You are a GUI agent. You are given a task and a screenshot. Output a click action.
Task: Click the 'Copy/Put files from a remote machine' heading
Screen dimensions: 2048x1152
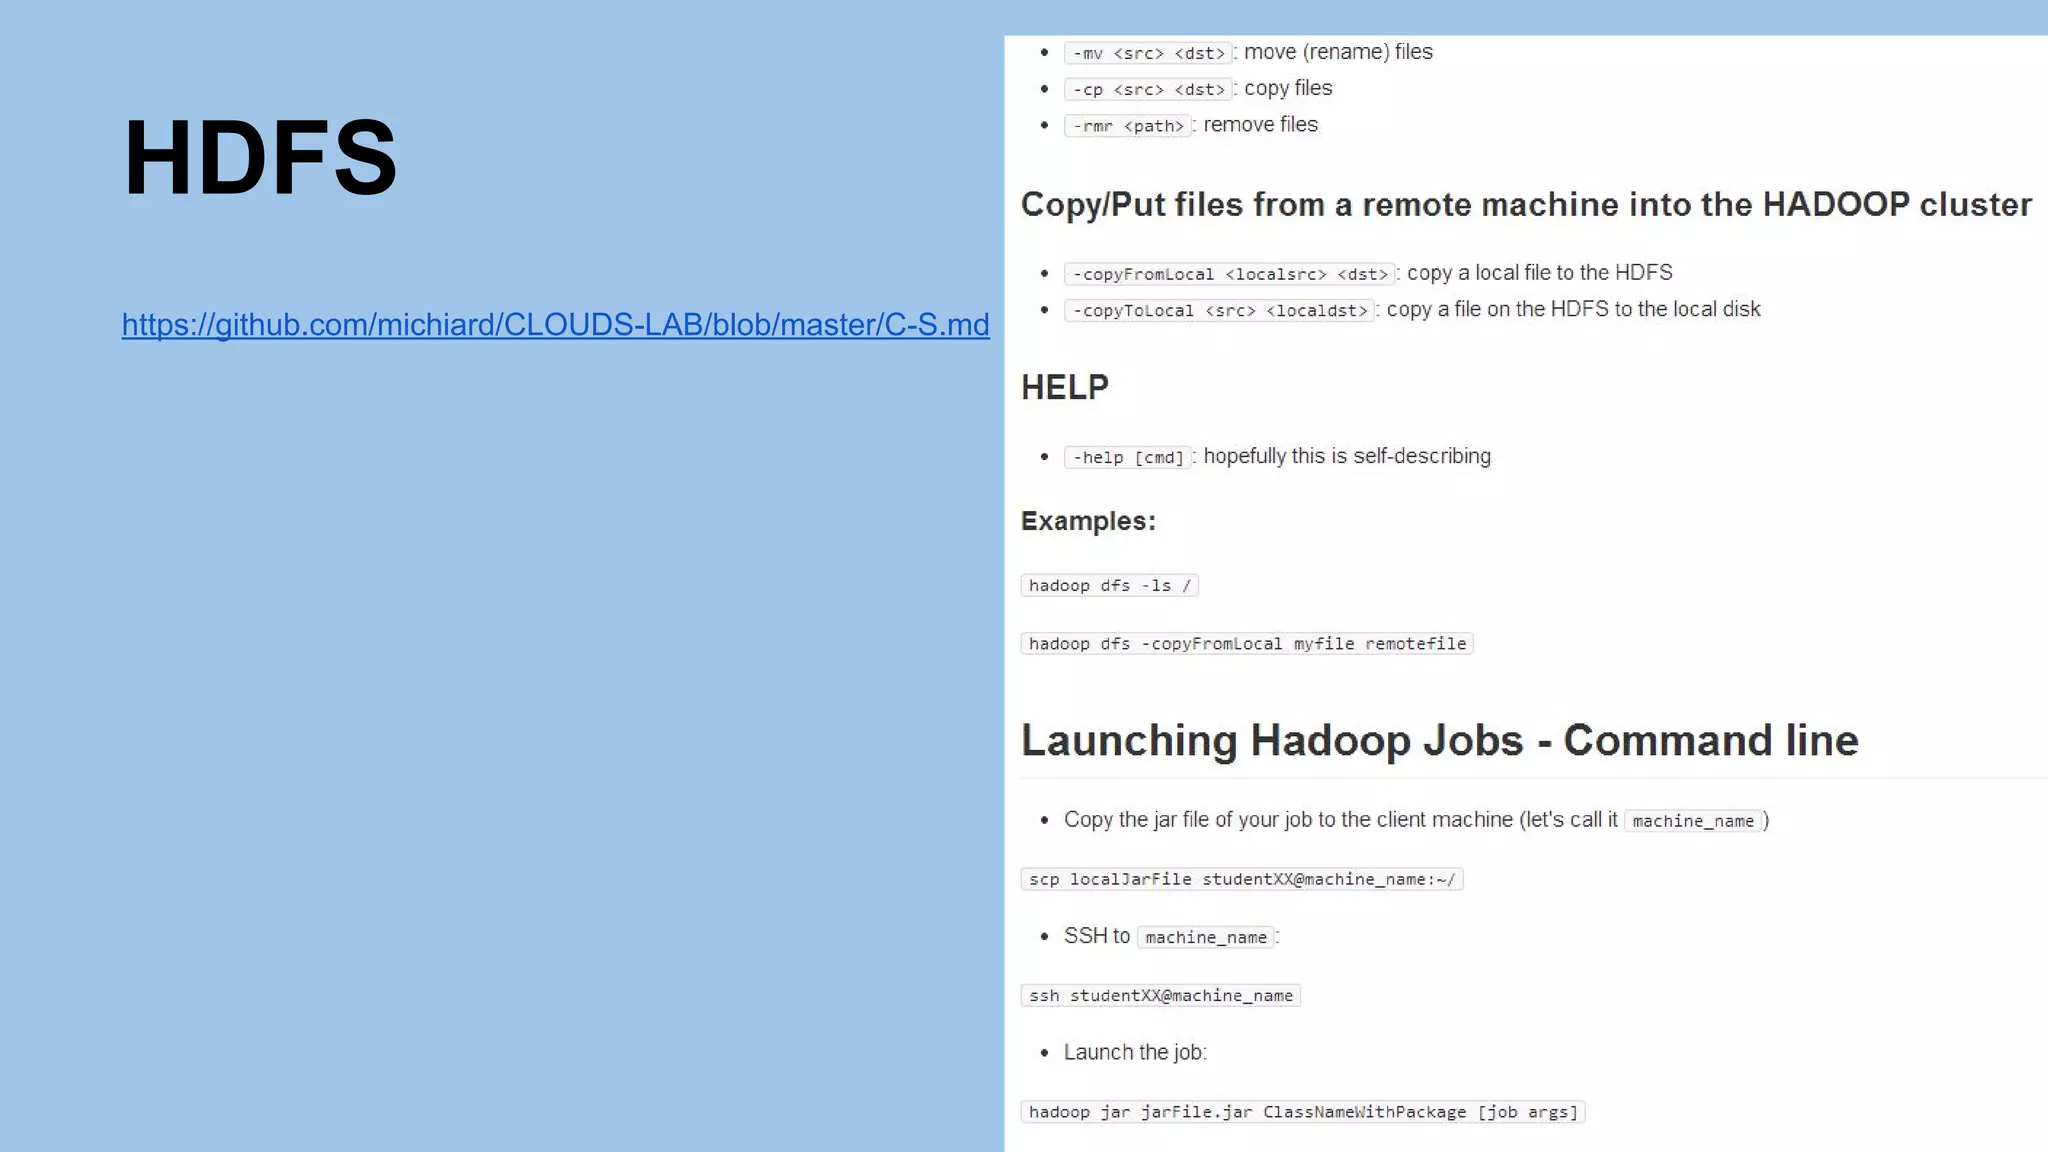click(x=1526, y=205)
